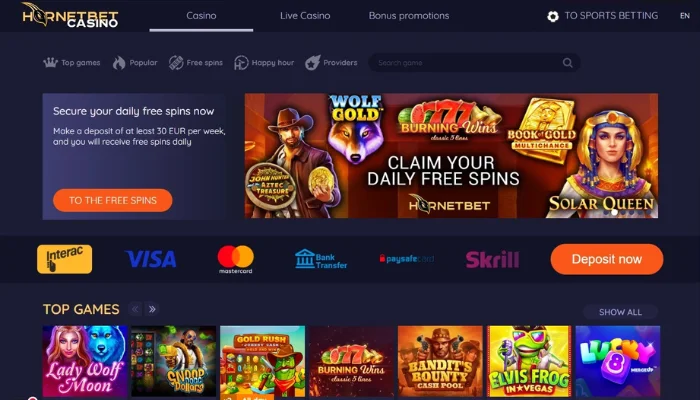Click the Deposit now button
Viewport: 700px width, 400px height.
pos(607,259)
